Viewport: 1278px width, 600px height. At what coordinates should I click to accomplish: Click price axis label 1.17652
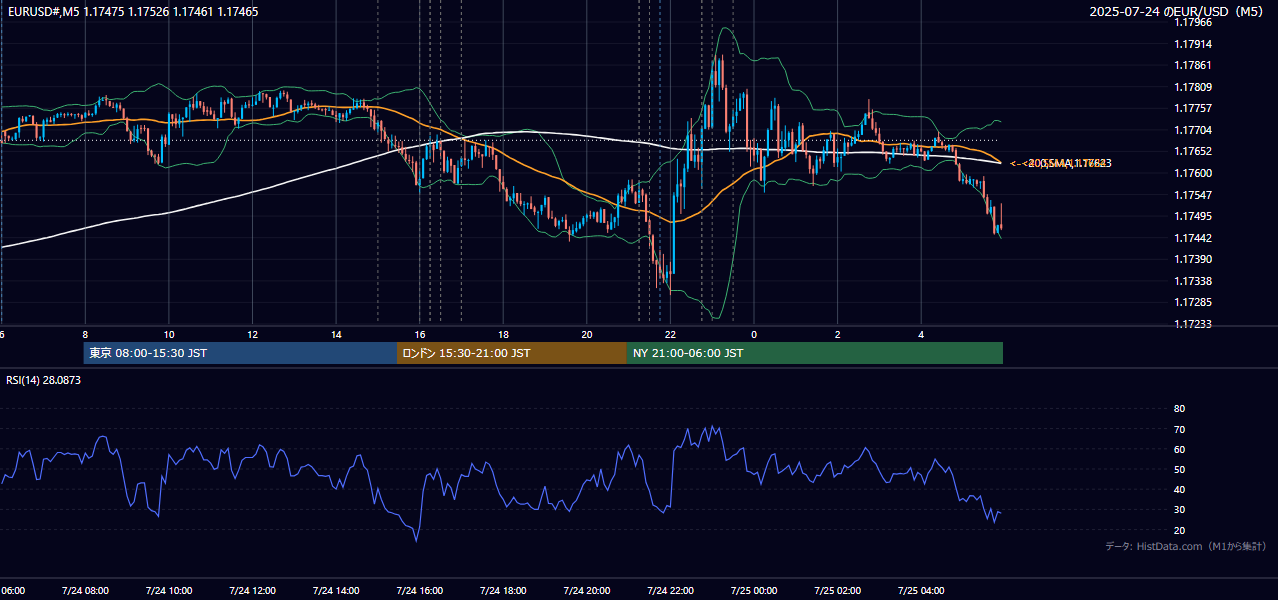tap(1192, 151)
